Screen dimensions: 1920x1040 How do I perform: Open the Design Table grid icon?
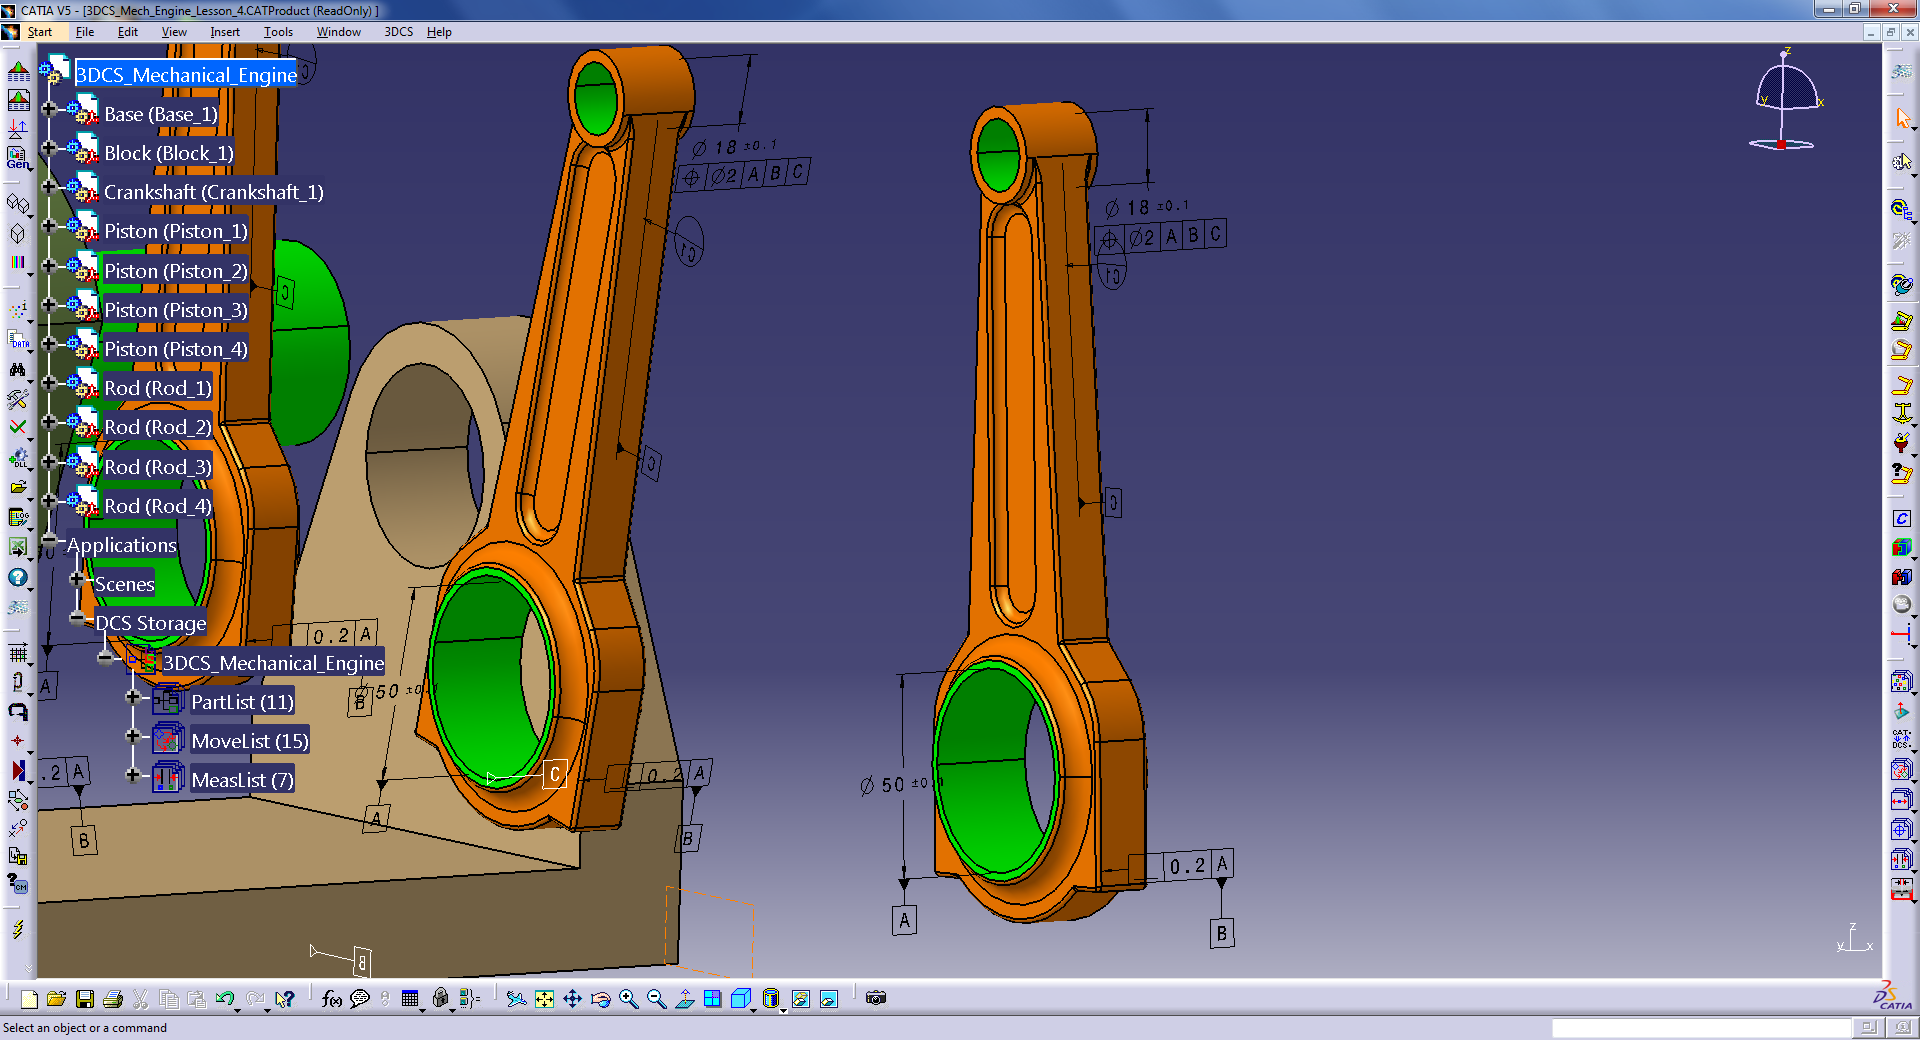410,999
